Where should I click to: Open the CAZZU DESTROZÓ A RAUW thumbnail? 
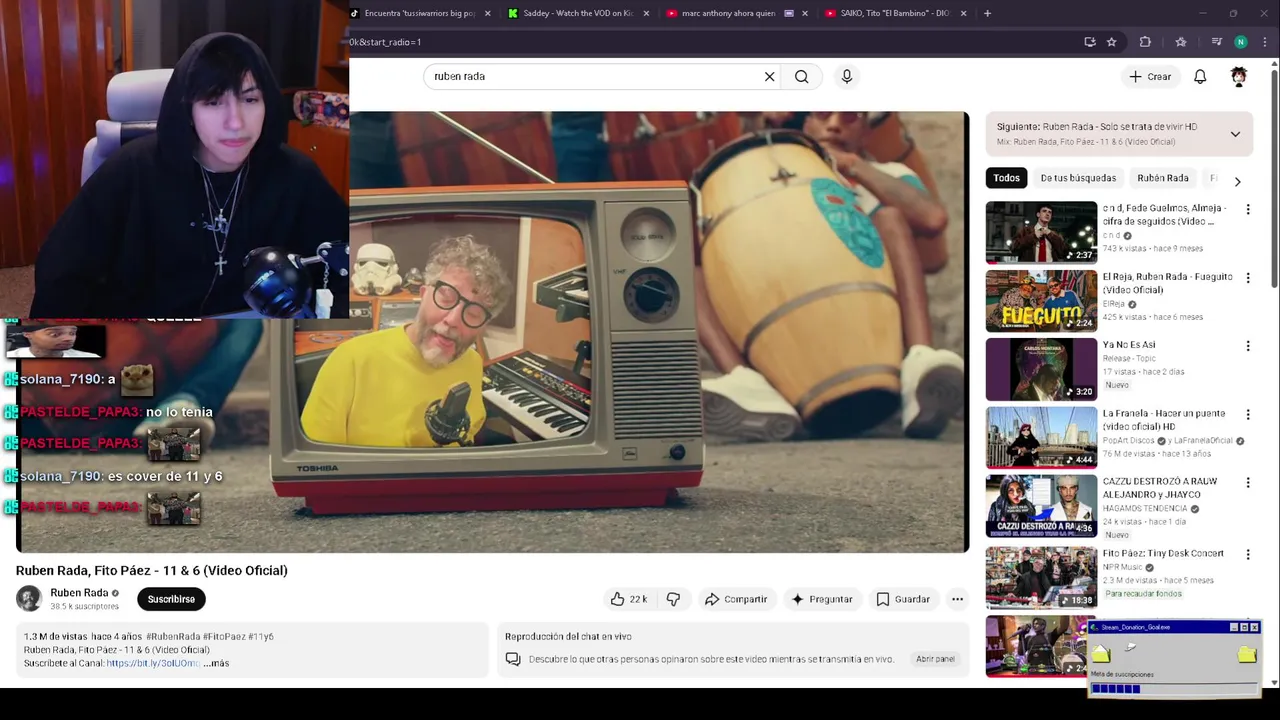[x=1041, y=505]
